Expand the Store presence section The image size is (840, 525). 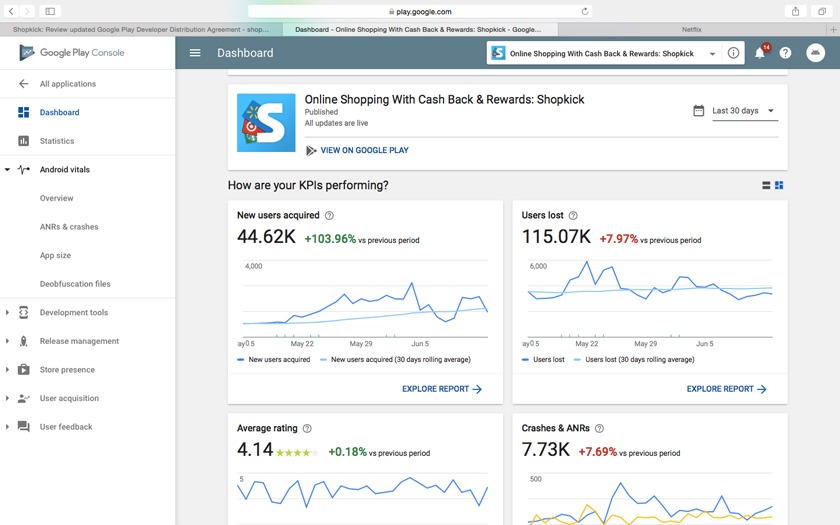(8, 370)
